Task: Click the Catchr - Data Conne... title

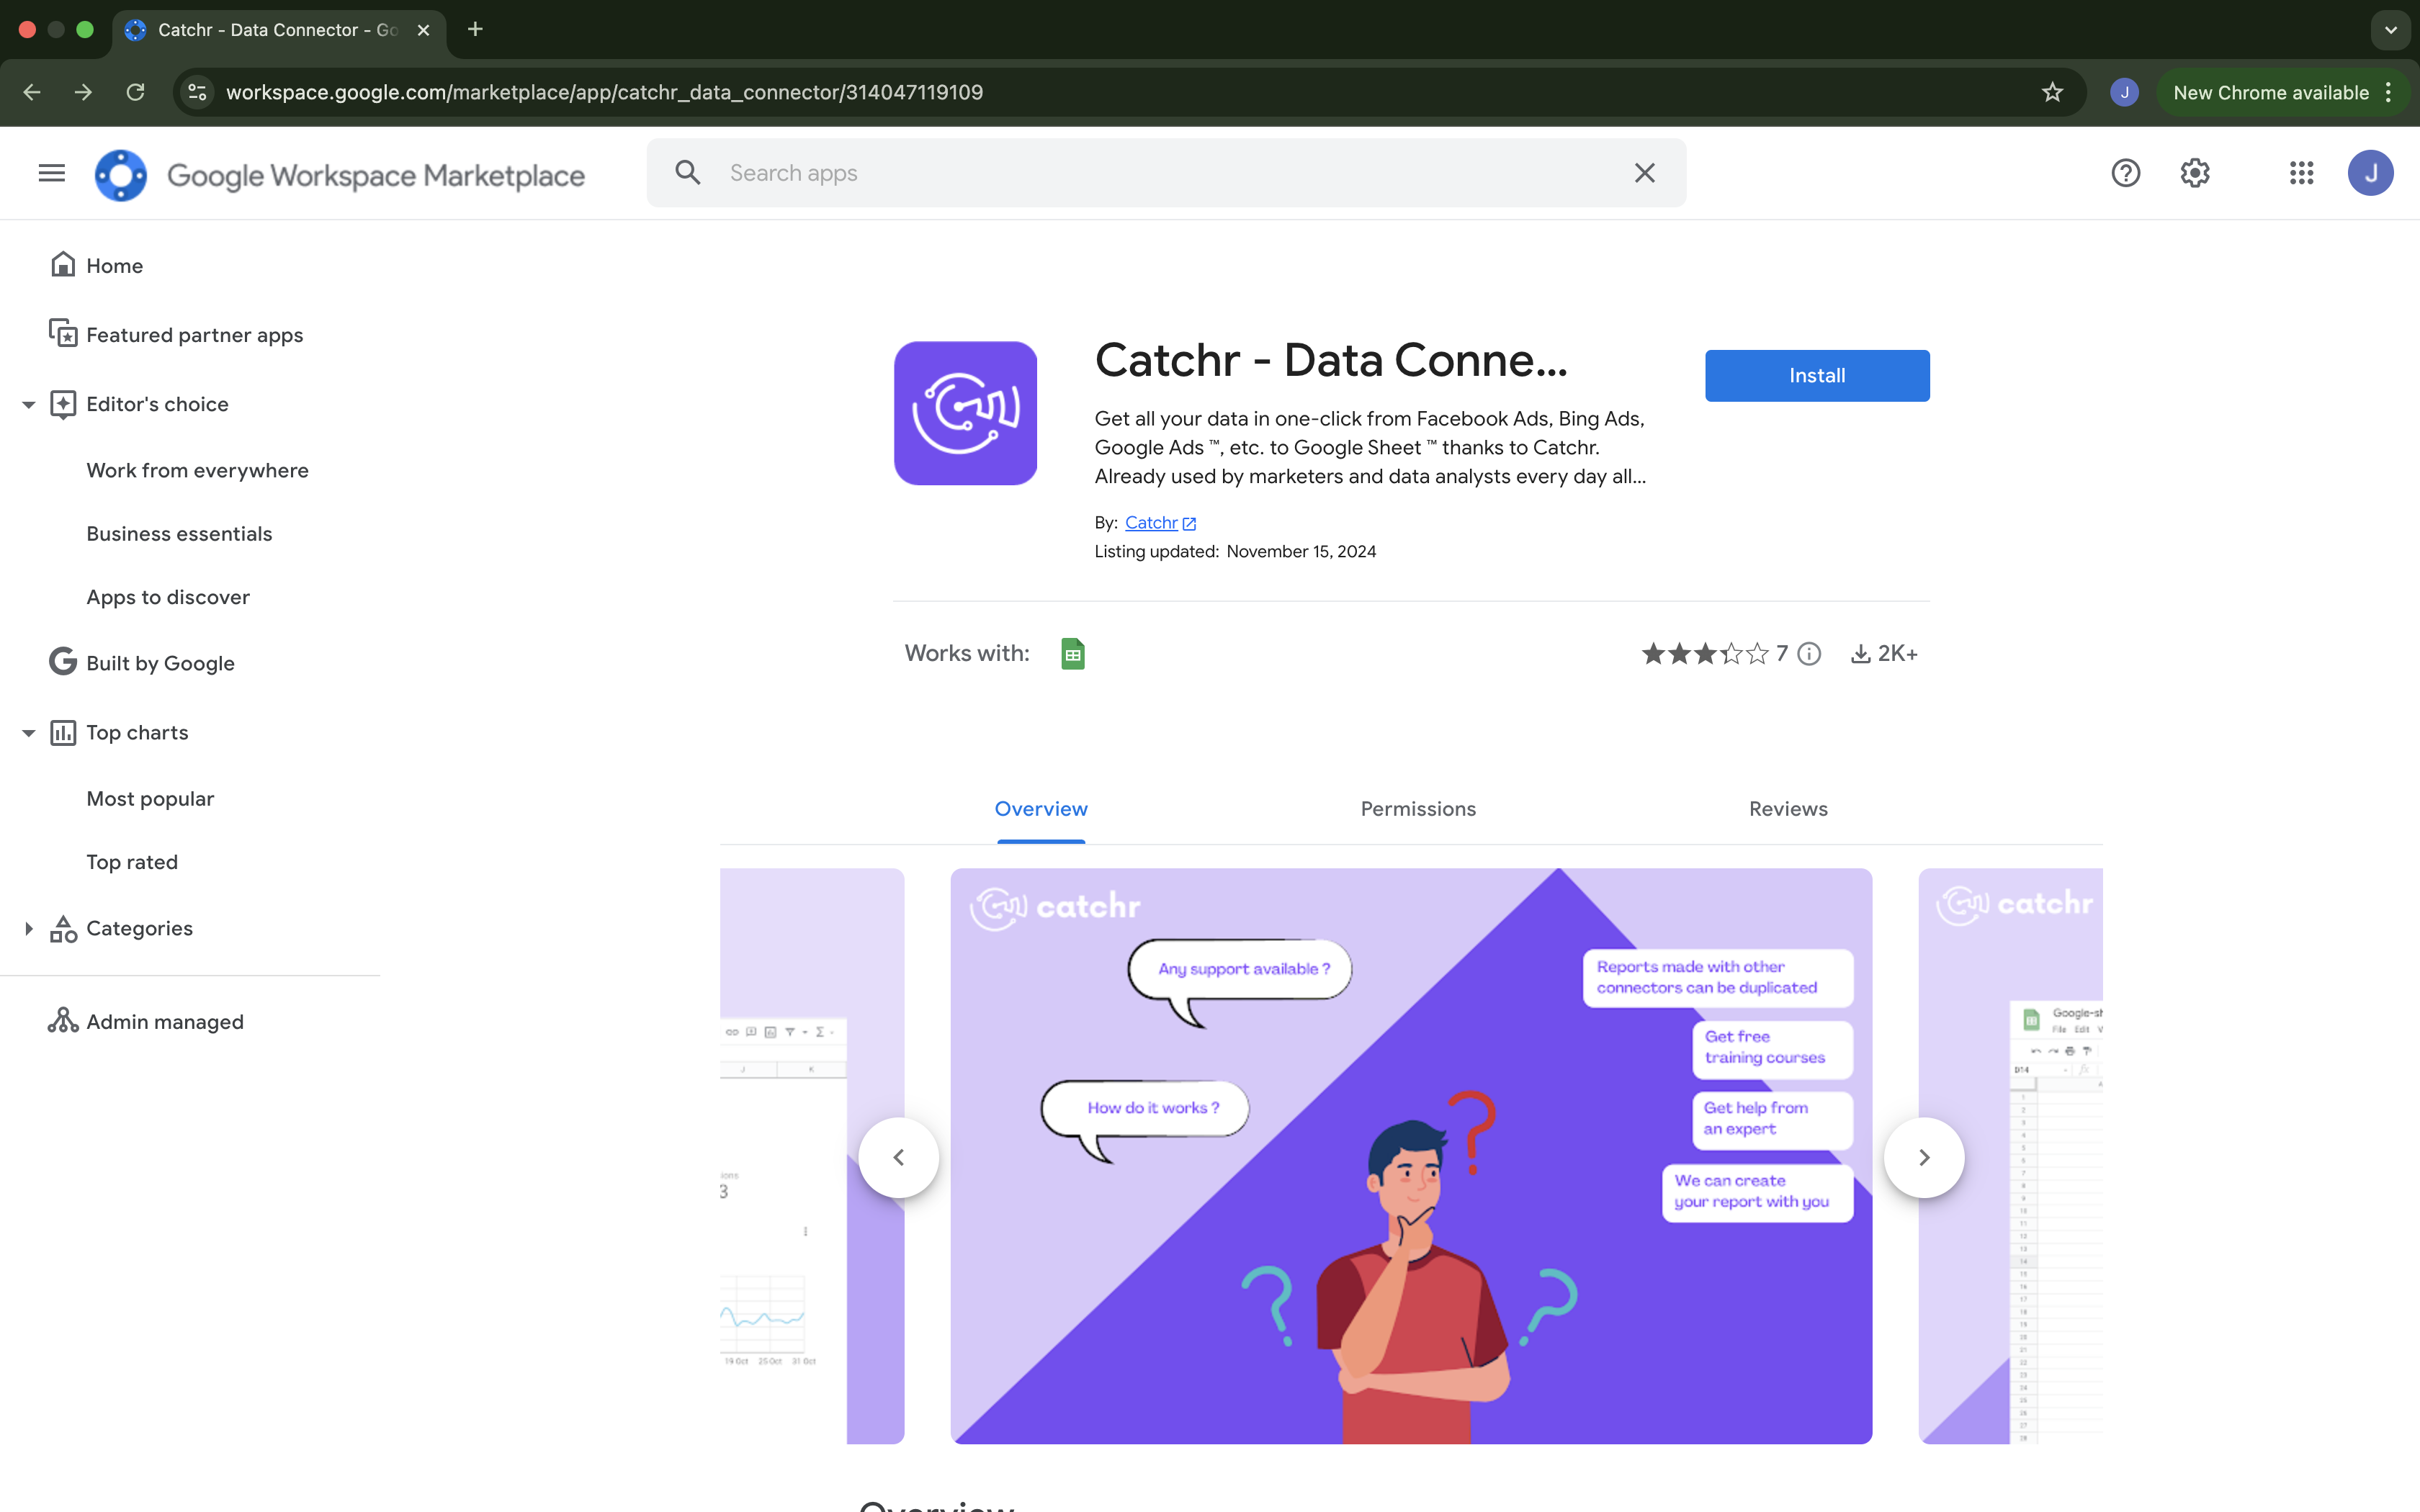Action: pos(1331,360)
